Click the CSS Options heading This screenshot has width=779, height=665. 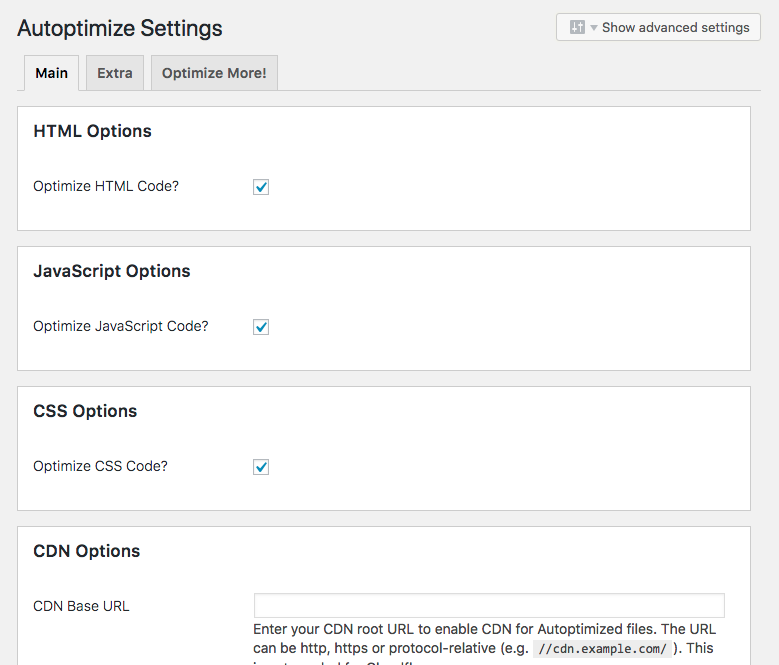pyautogui.click(x=85, y=411)
